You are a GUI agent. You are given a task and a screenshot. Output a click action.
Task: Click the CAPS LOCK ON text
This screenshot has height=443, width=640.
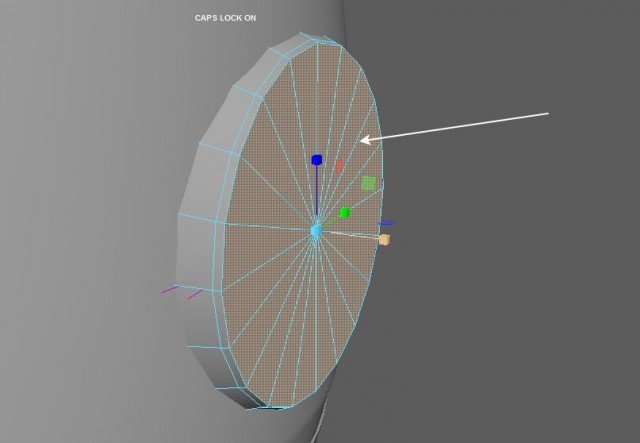tap(225, 19)
